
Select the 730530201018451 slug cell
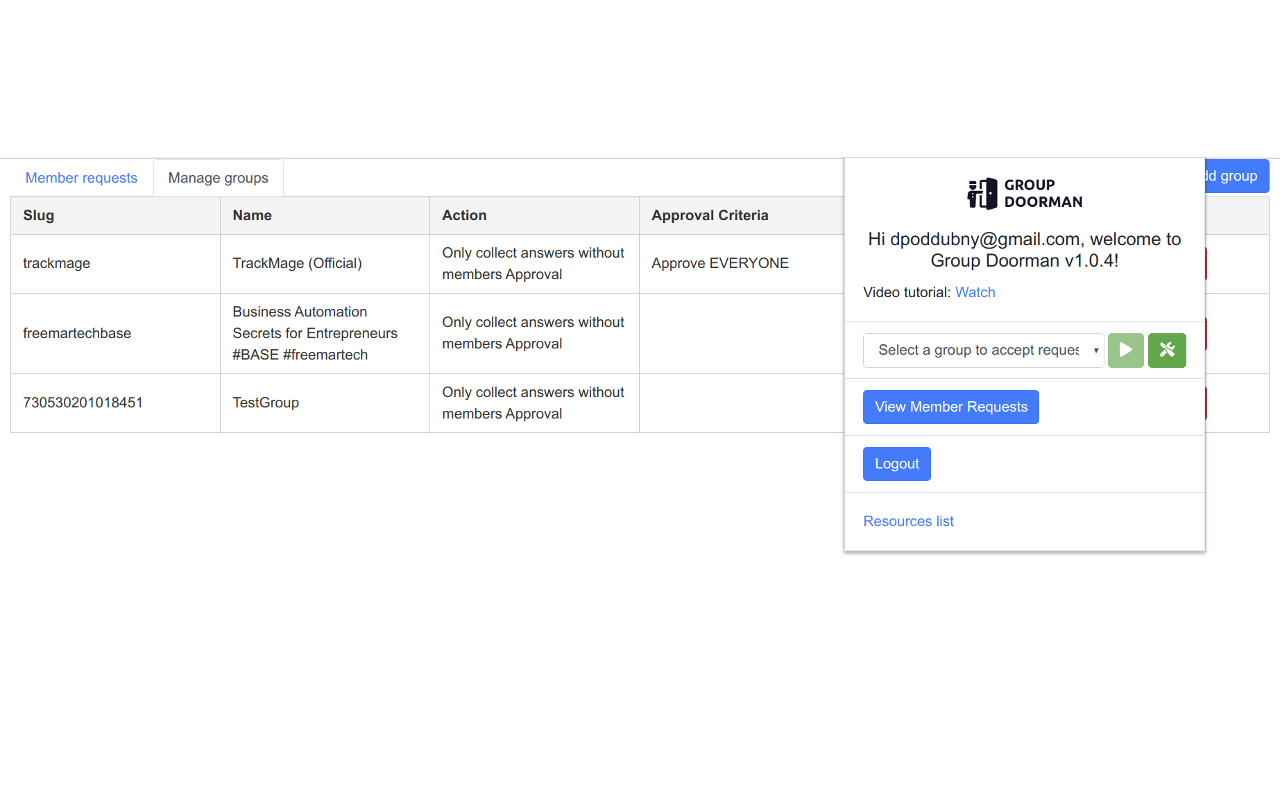(x=115, y=403)
